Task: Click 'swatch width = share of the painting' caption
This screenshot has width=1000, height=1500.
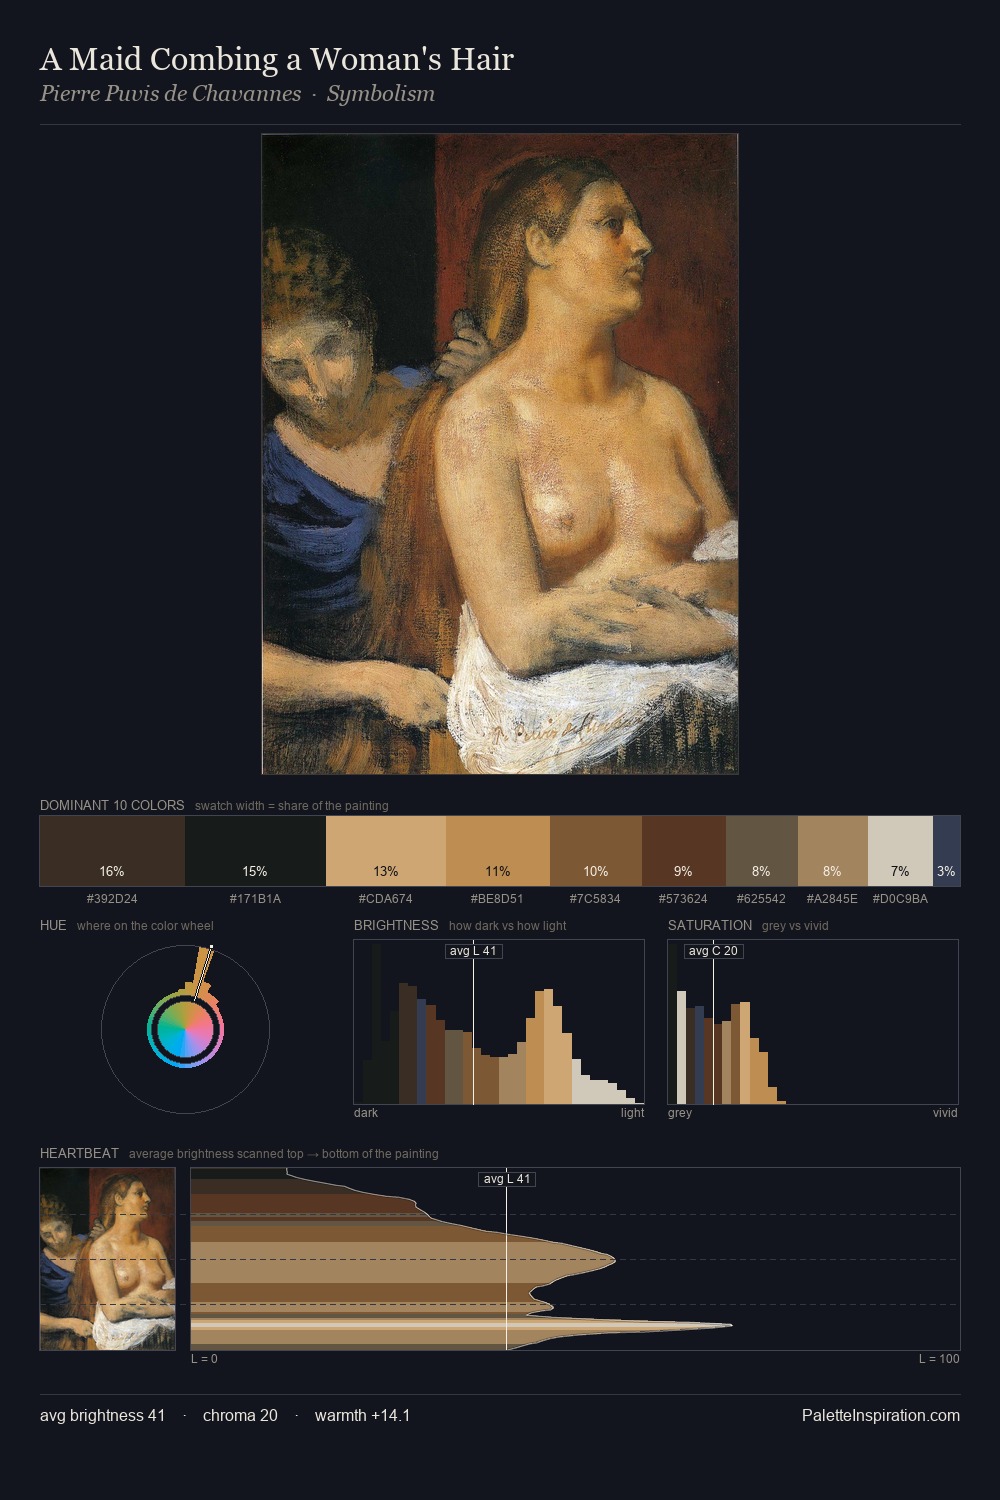Action: 292,806
